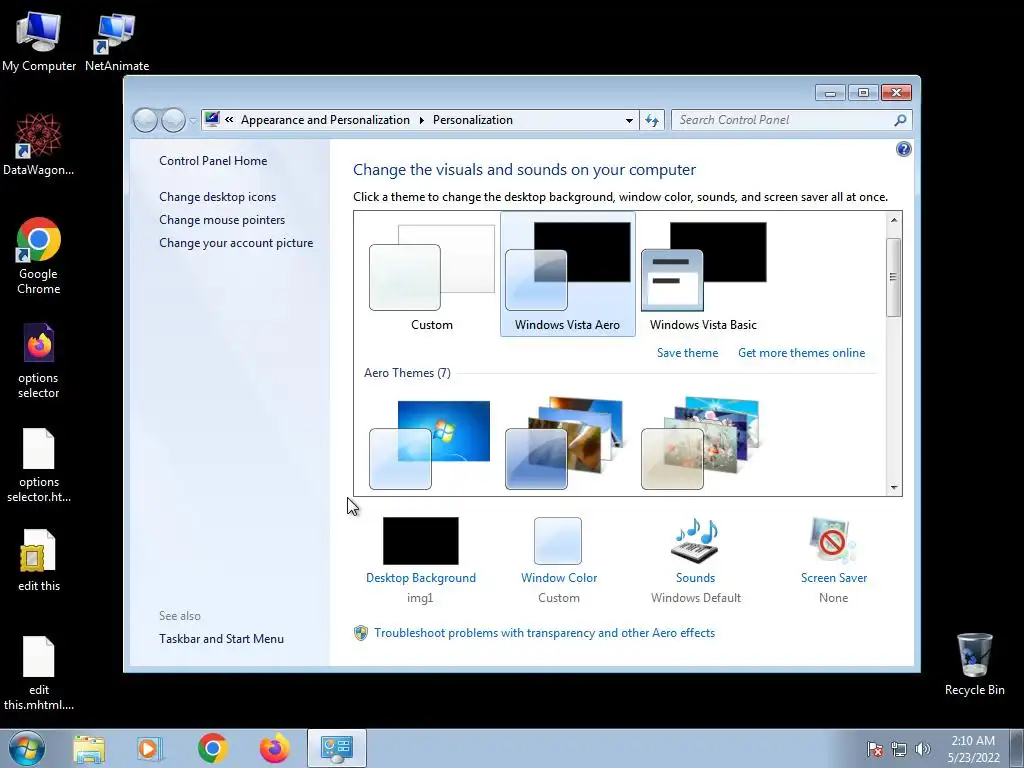The width and height of the screenshot is (1024, 768).
Task: Select the Recycle Bin icon
Action: (974, 663)
